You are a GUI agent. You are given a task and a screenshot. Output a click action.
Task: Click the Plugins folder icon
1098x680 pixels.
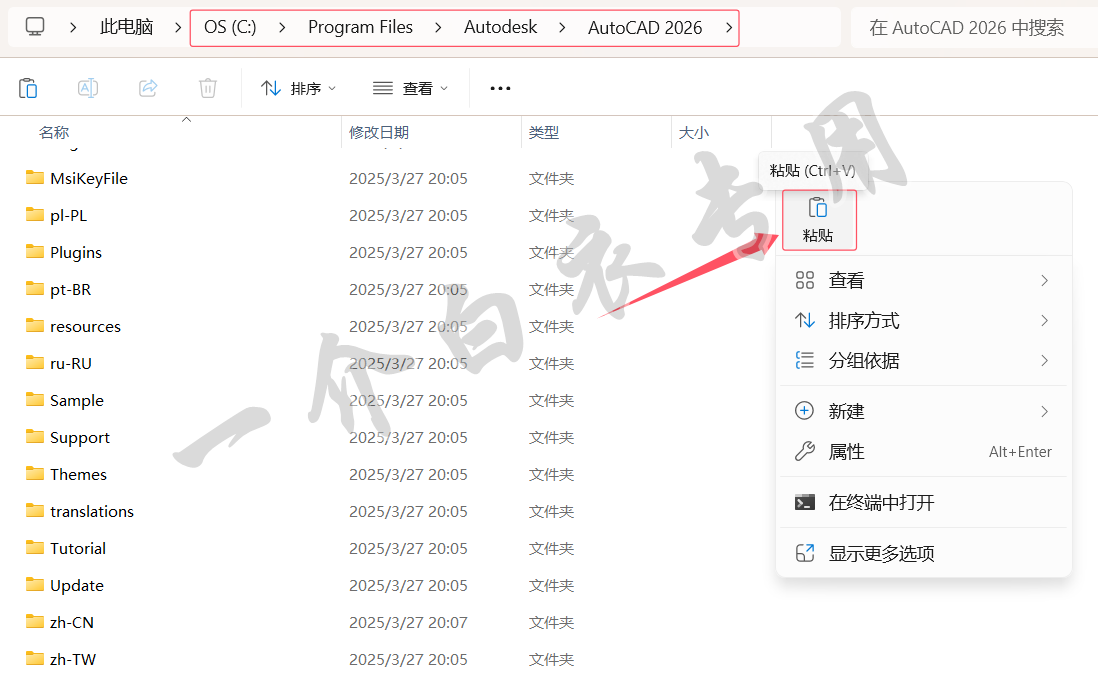(34, 251)
